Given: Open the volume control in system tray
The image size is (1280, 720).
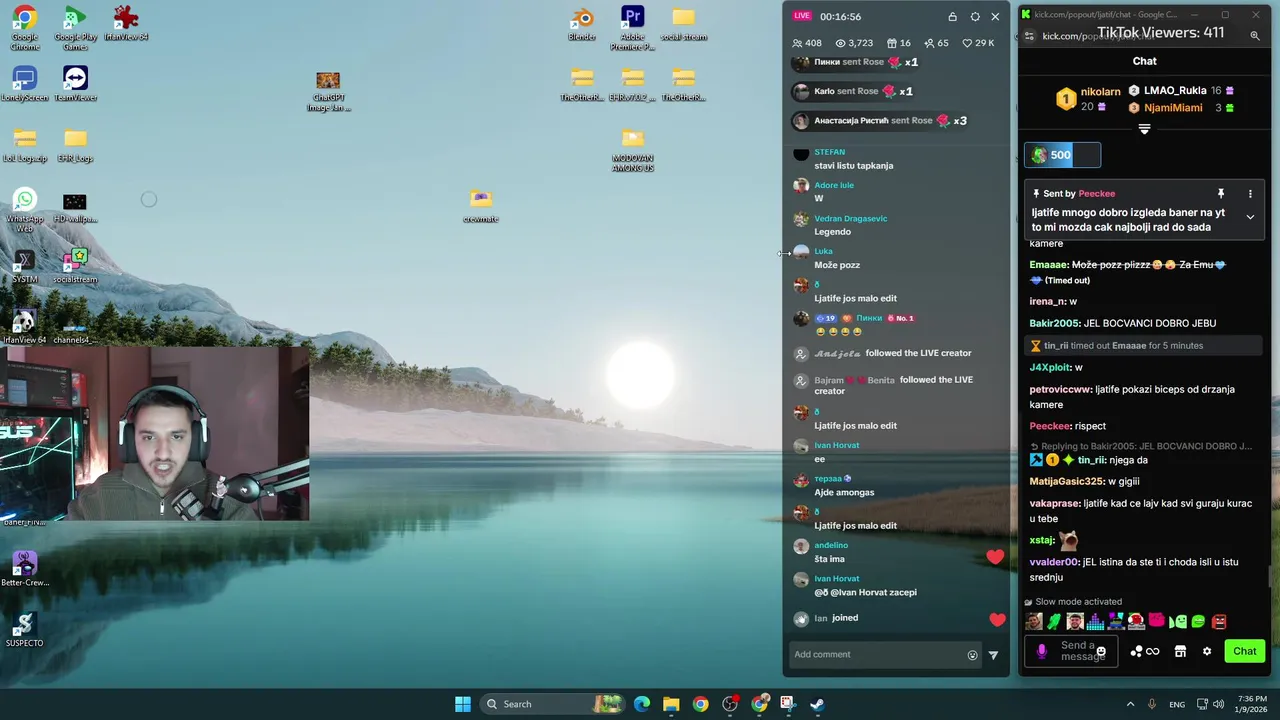Looking at the screenshot, I should click(x=1218, y=704).
